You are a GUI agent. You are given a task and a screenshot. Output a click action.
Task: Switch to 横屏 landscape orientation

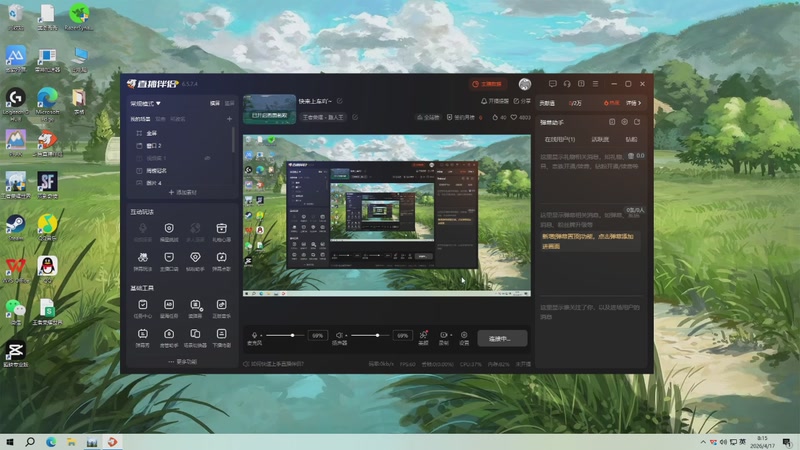click(x=215, y=103)
